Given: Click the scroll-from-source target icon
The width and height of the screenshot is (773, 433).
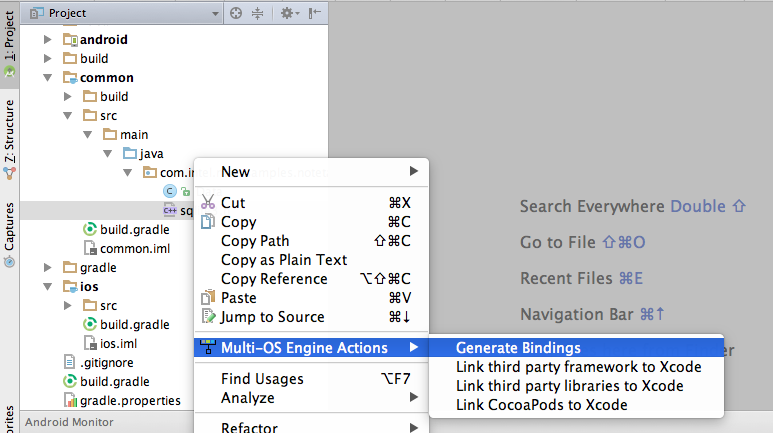Looking at the screenshot, I should 236,13.
